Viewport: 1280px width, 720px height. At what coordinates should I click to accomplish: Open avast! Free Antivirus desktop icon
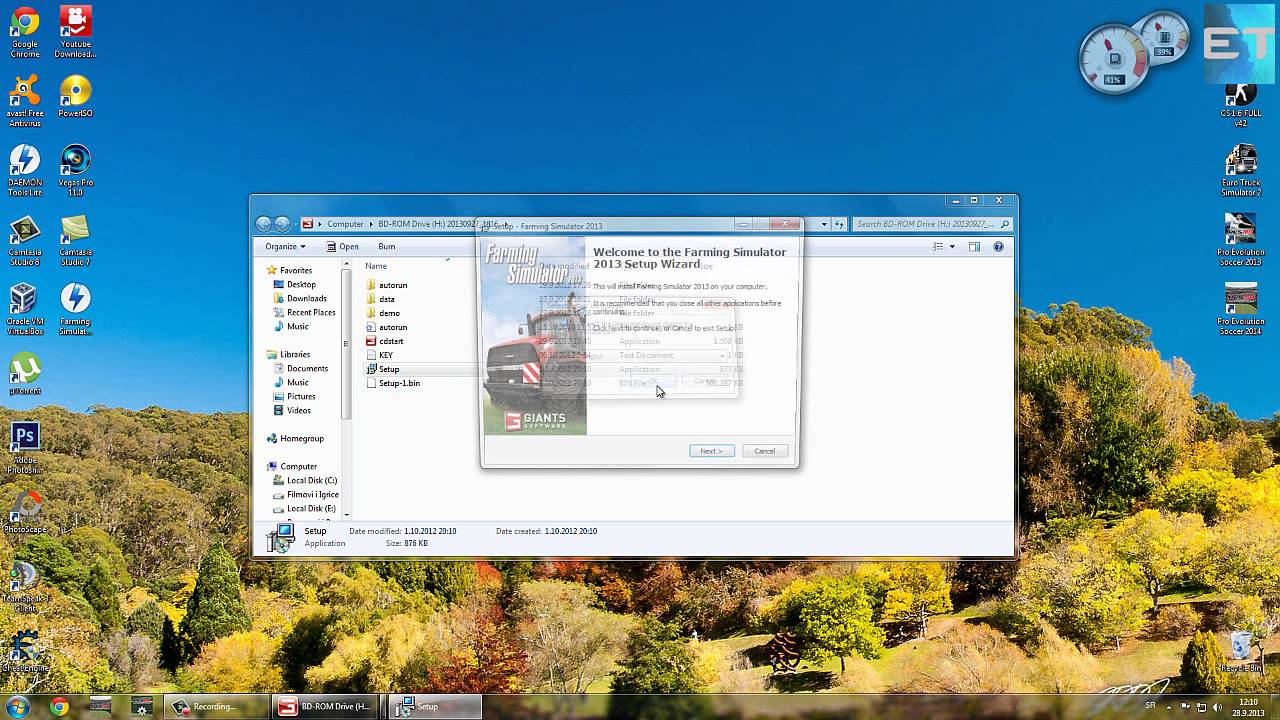pos(24,100)
